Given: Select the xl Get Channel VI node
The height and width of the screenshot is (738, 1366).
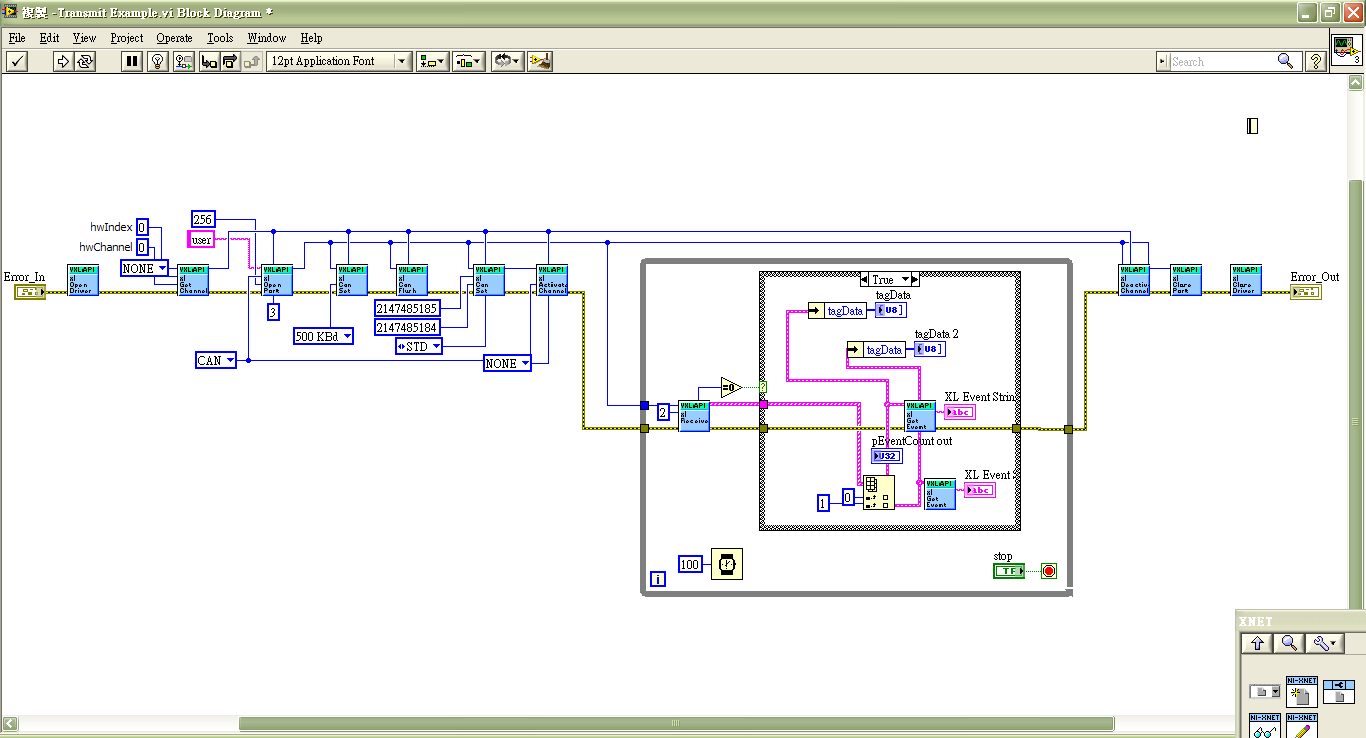Looking at the screenshot, I should (x=194, y=280).
